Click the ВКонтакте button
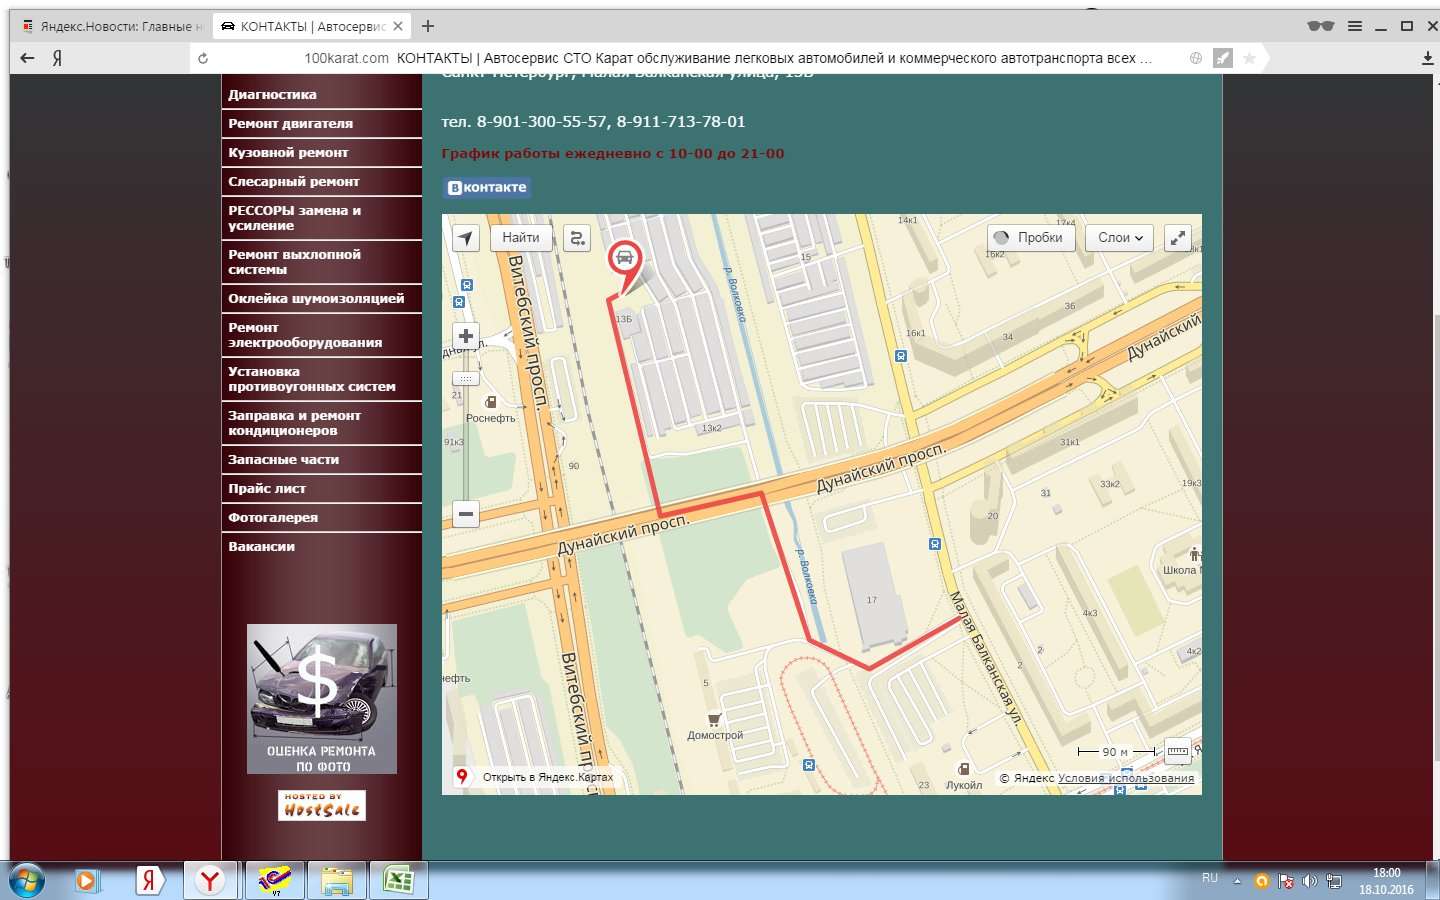 (487, 187)
